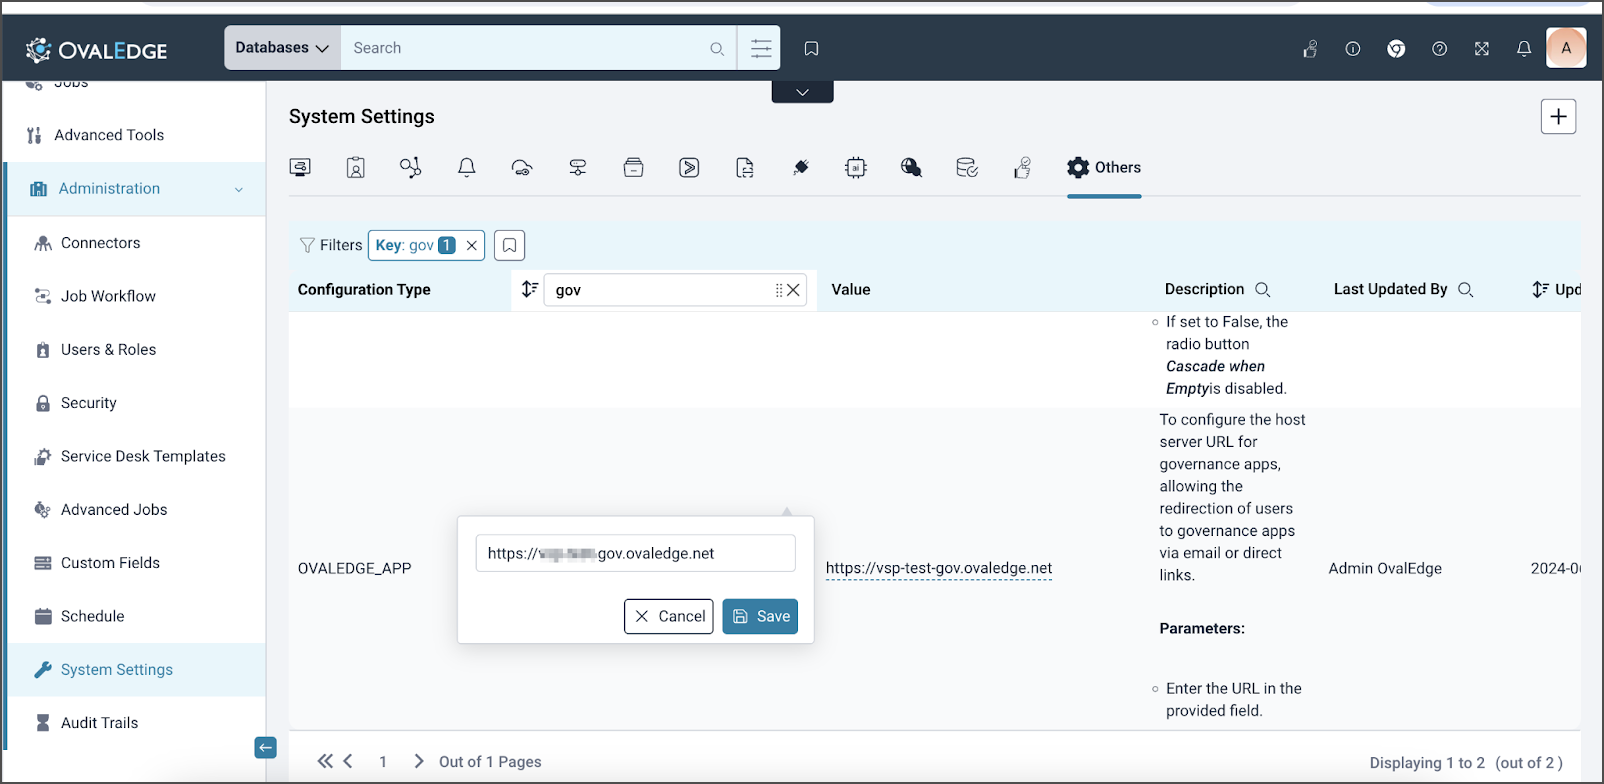Viewport: 1604px width, 784px height.
Task: Open the Others settings tab
Action: click(x=1104, y=168)
